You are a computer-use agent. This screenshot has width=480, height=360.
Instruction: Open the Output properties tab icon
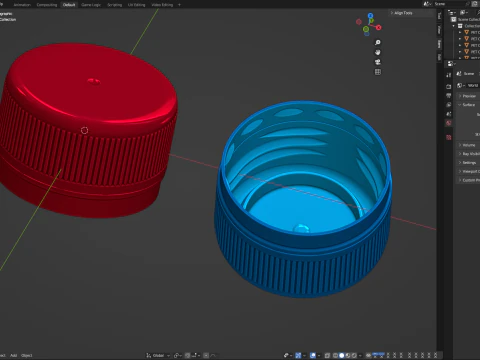click(x=449, y=96)
